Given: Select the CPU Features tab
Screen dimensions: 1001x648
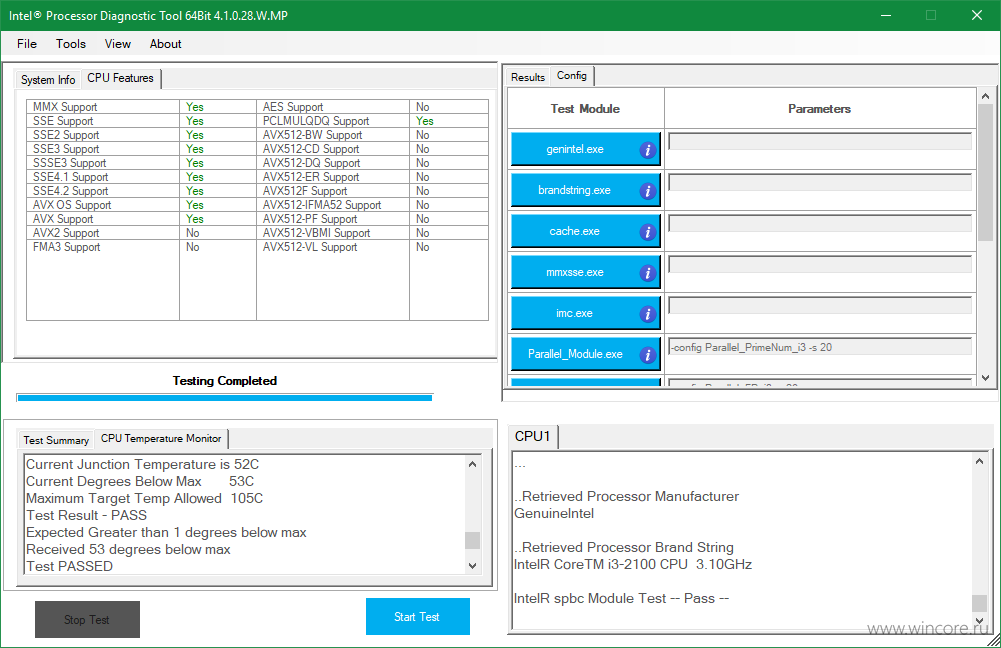Looking at the screenshot, I should 121,78.
